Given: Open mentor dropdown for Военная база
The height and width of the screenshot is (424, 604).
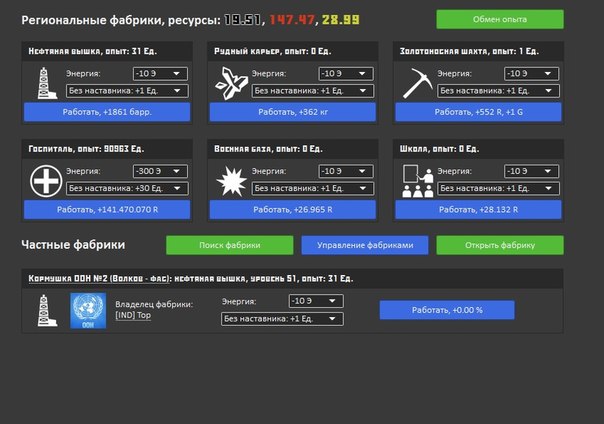Looking at the screenshot, I should coord(313,188).
